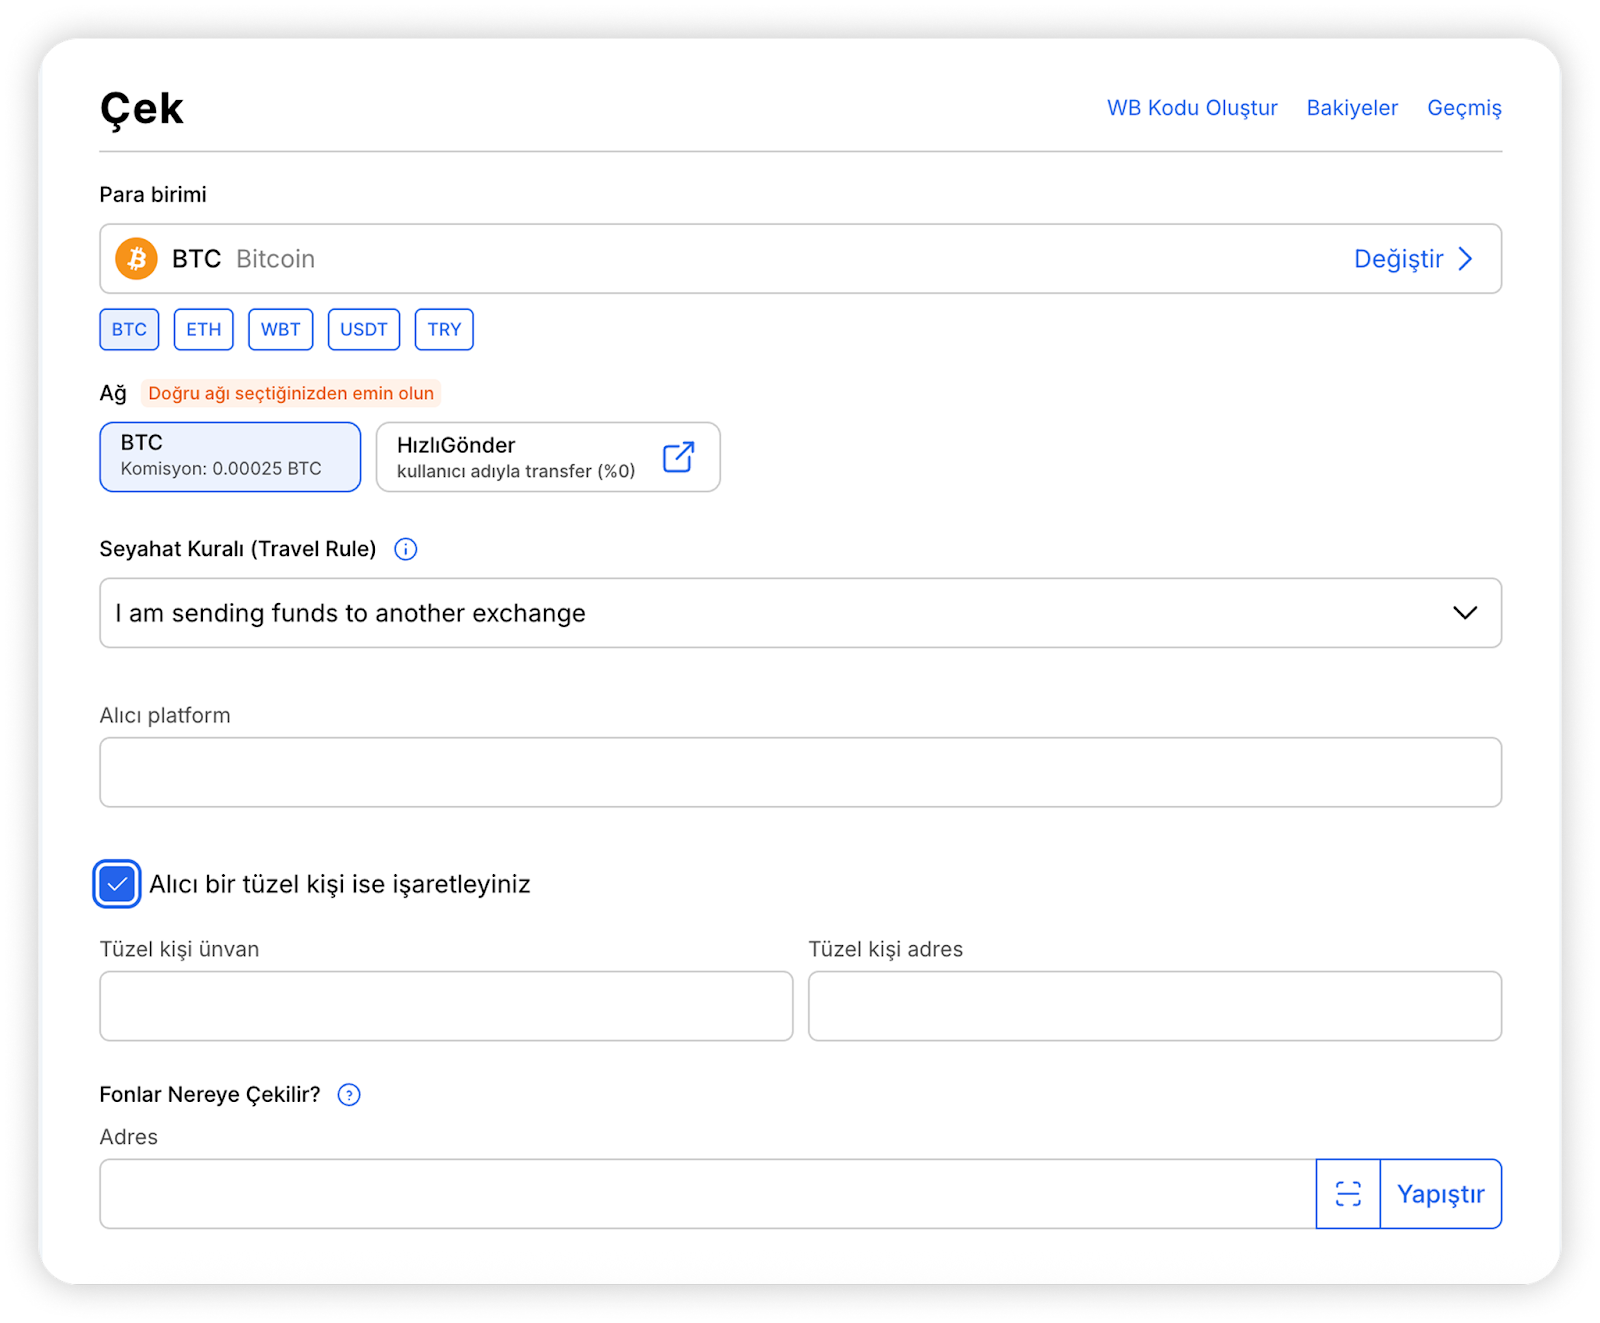Open WB Kodu Oluştur link
This screenshot has width=1600, height=1323.
(x=1192, y=108)
